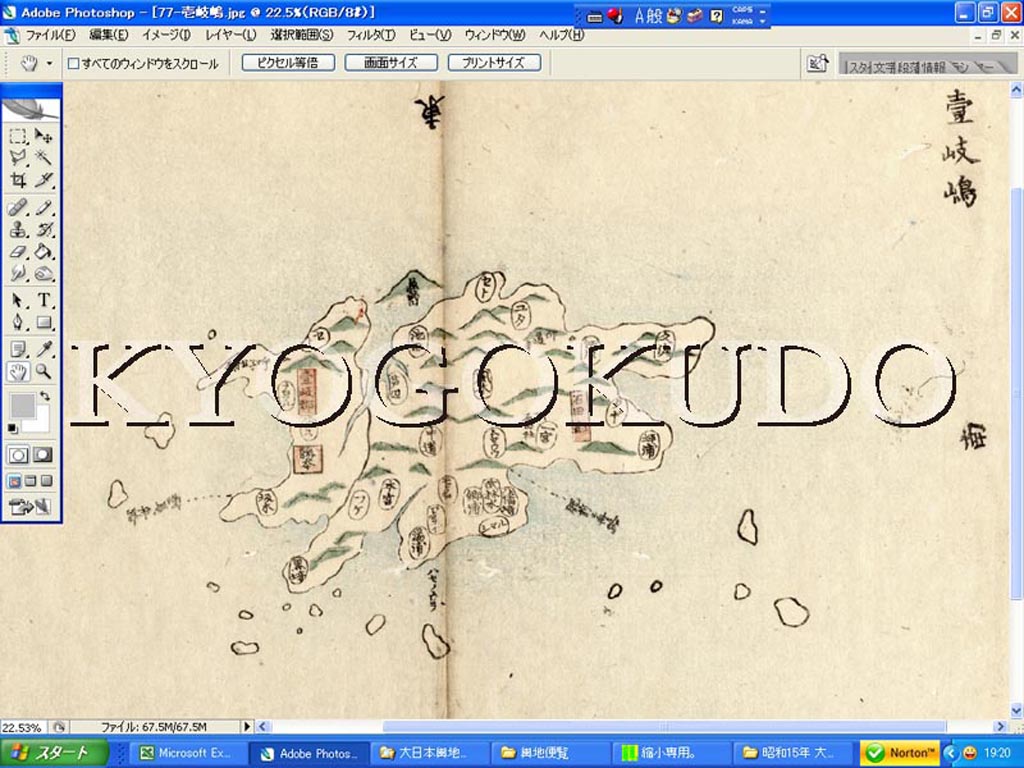Click the ピクセル等倍 button
This screenshot has height=768, width=1024.
pos(288,63)
